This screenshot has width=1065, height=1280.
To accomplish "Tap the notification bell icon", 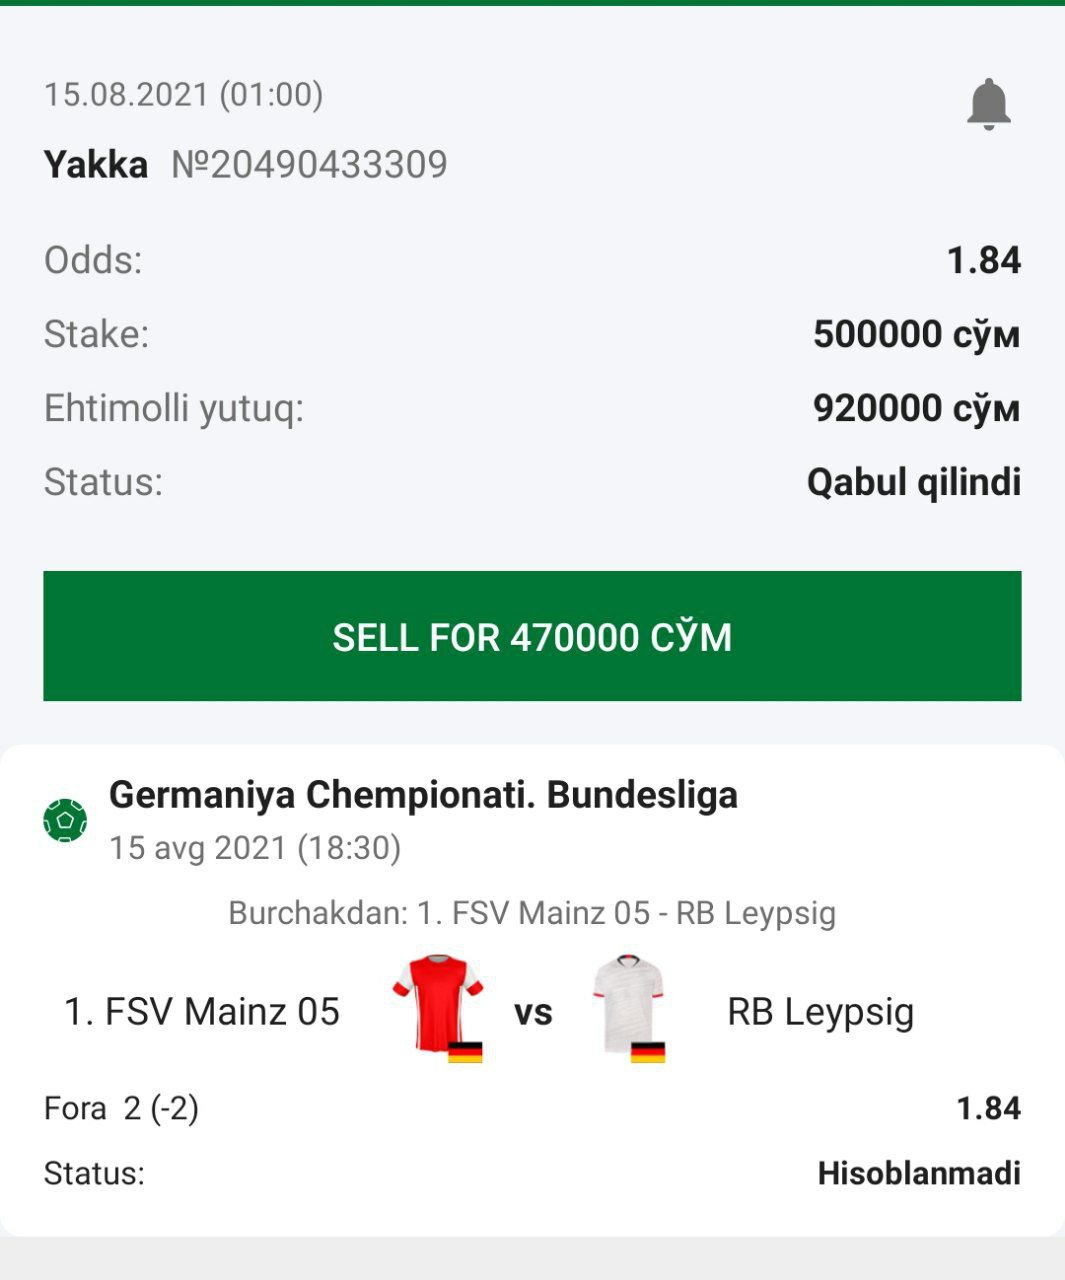I will coord(988,104).
